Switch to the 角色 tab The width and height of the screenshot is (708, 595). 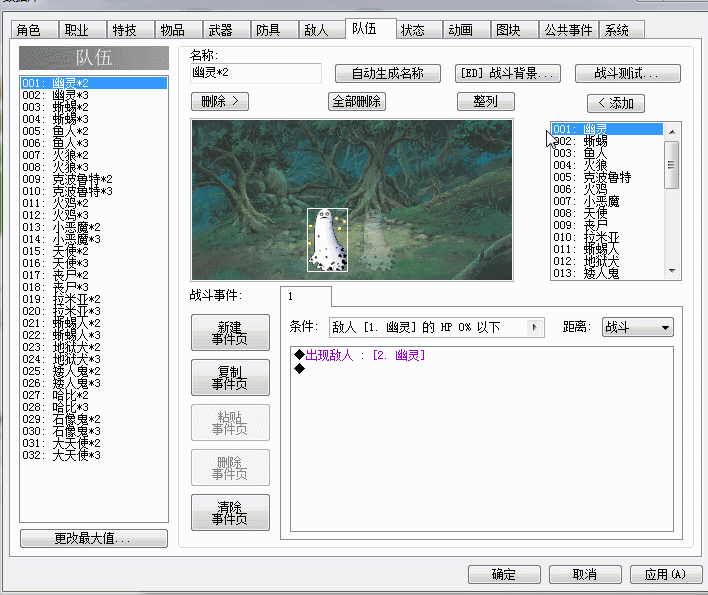35,30
